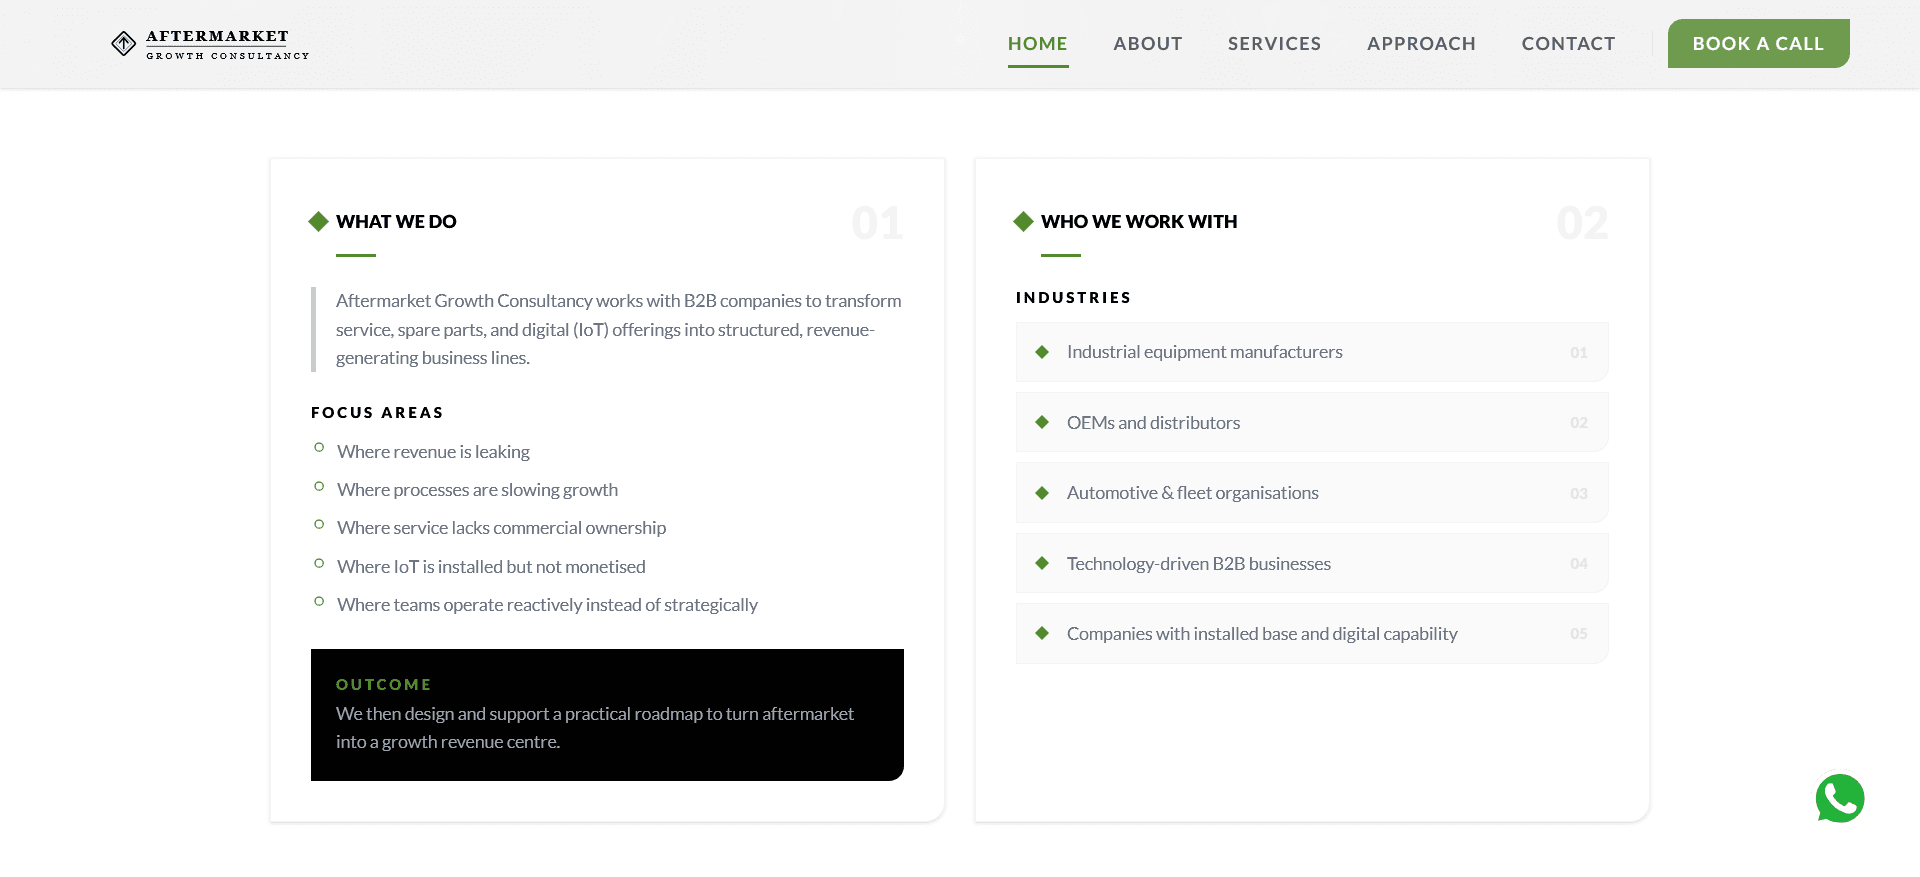Navigate to the Approach page
The height and width of the screenshot is (877, 1920).
coord(1422,44)
